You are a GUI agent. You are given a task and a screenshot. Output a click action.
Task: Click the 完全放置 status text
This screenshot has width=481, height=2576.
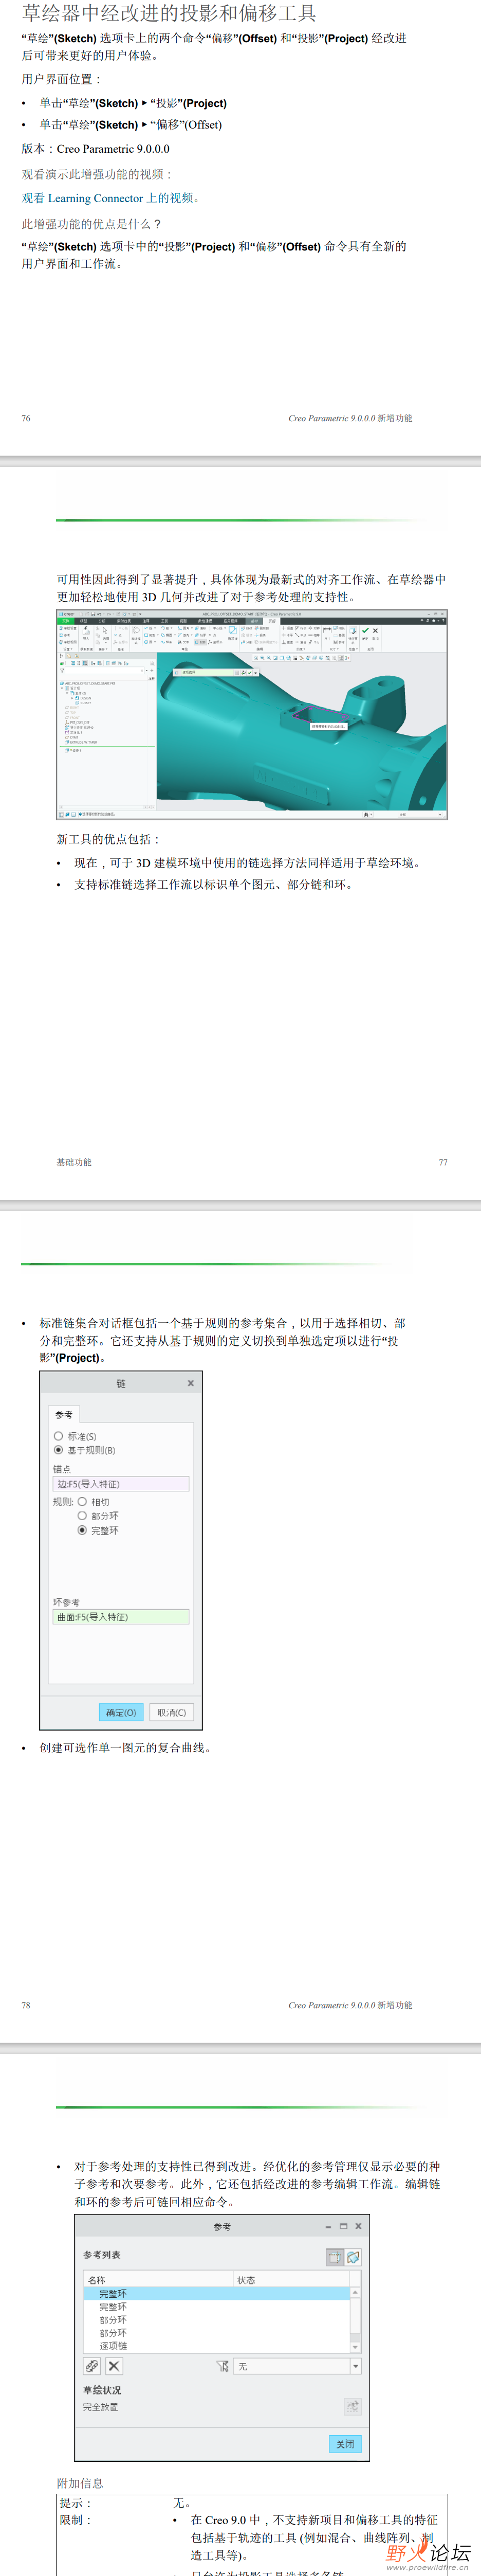coord(100,2407)
